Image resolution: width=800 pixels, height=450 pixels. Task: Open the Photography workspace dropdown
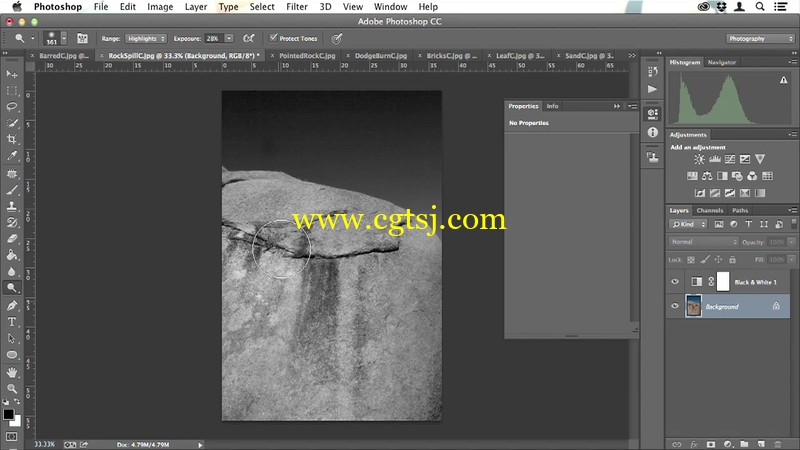pyautogui.click(x=760, y=38)
